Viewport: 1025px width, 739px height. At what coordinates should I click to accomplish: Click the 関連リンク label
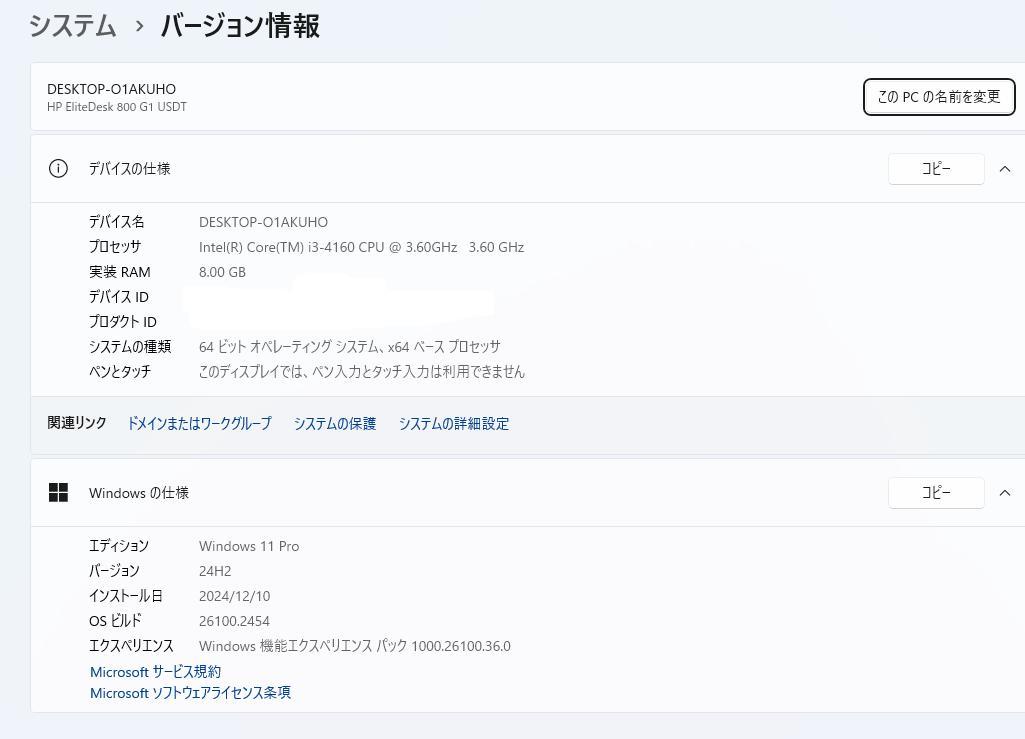point(76,423)
